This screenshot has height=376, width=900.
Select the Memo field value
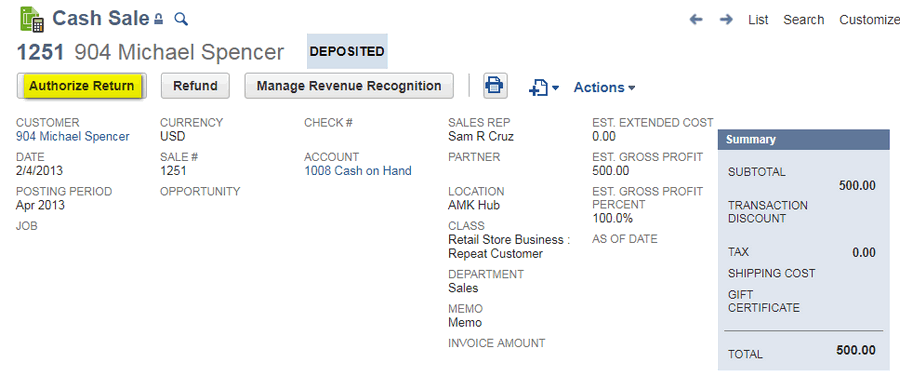pos(465,323)
